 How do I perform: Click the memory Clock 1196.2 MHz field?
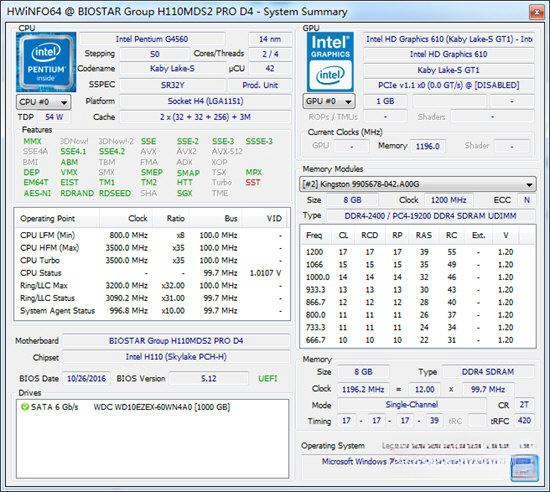click(363, 390)
